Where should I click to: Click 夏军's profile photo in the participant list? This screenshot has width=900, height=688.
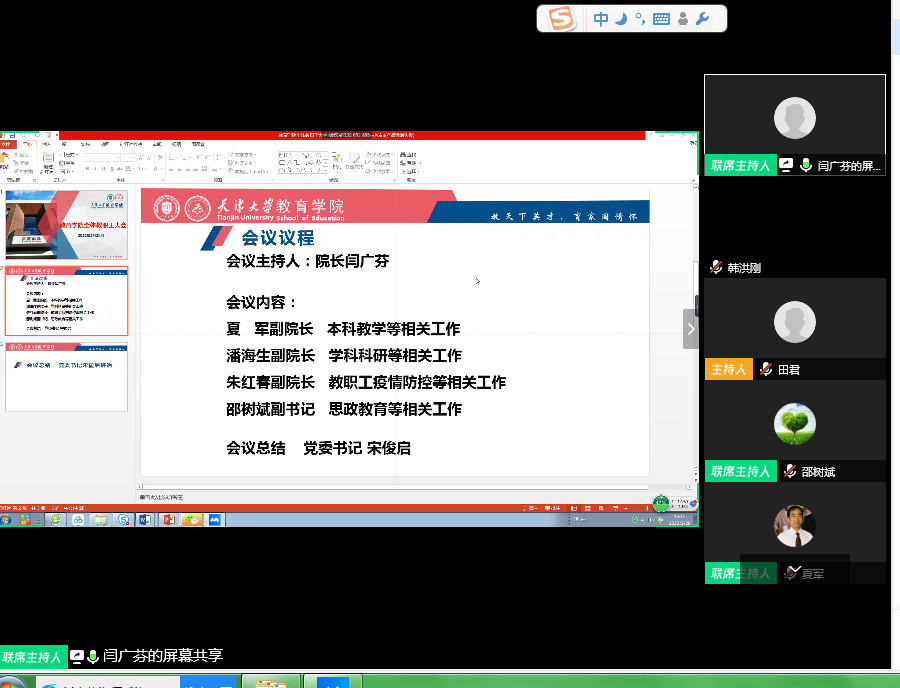tap(795, 526)
